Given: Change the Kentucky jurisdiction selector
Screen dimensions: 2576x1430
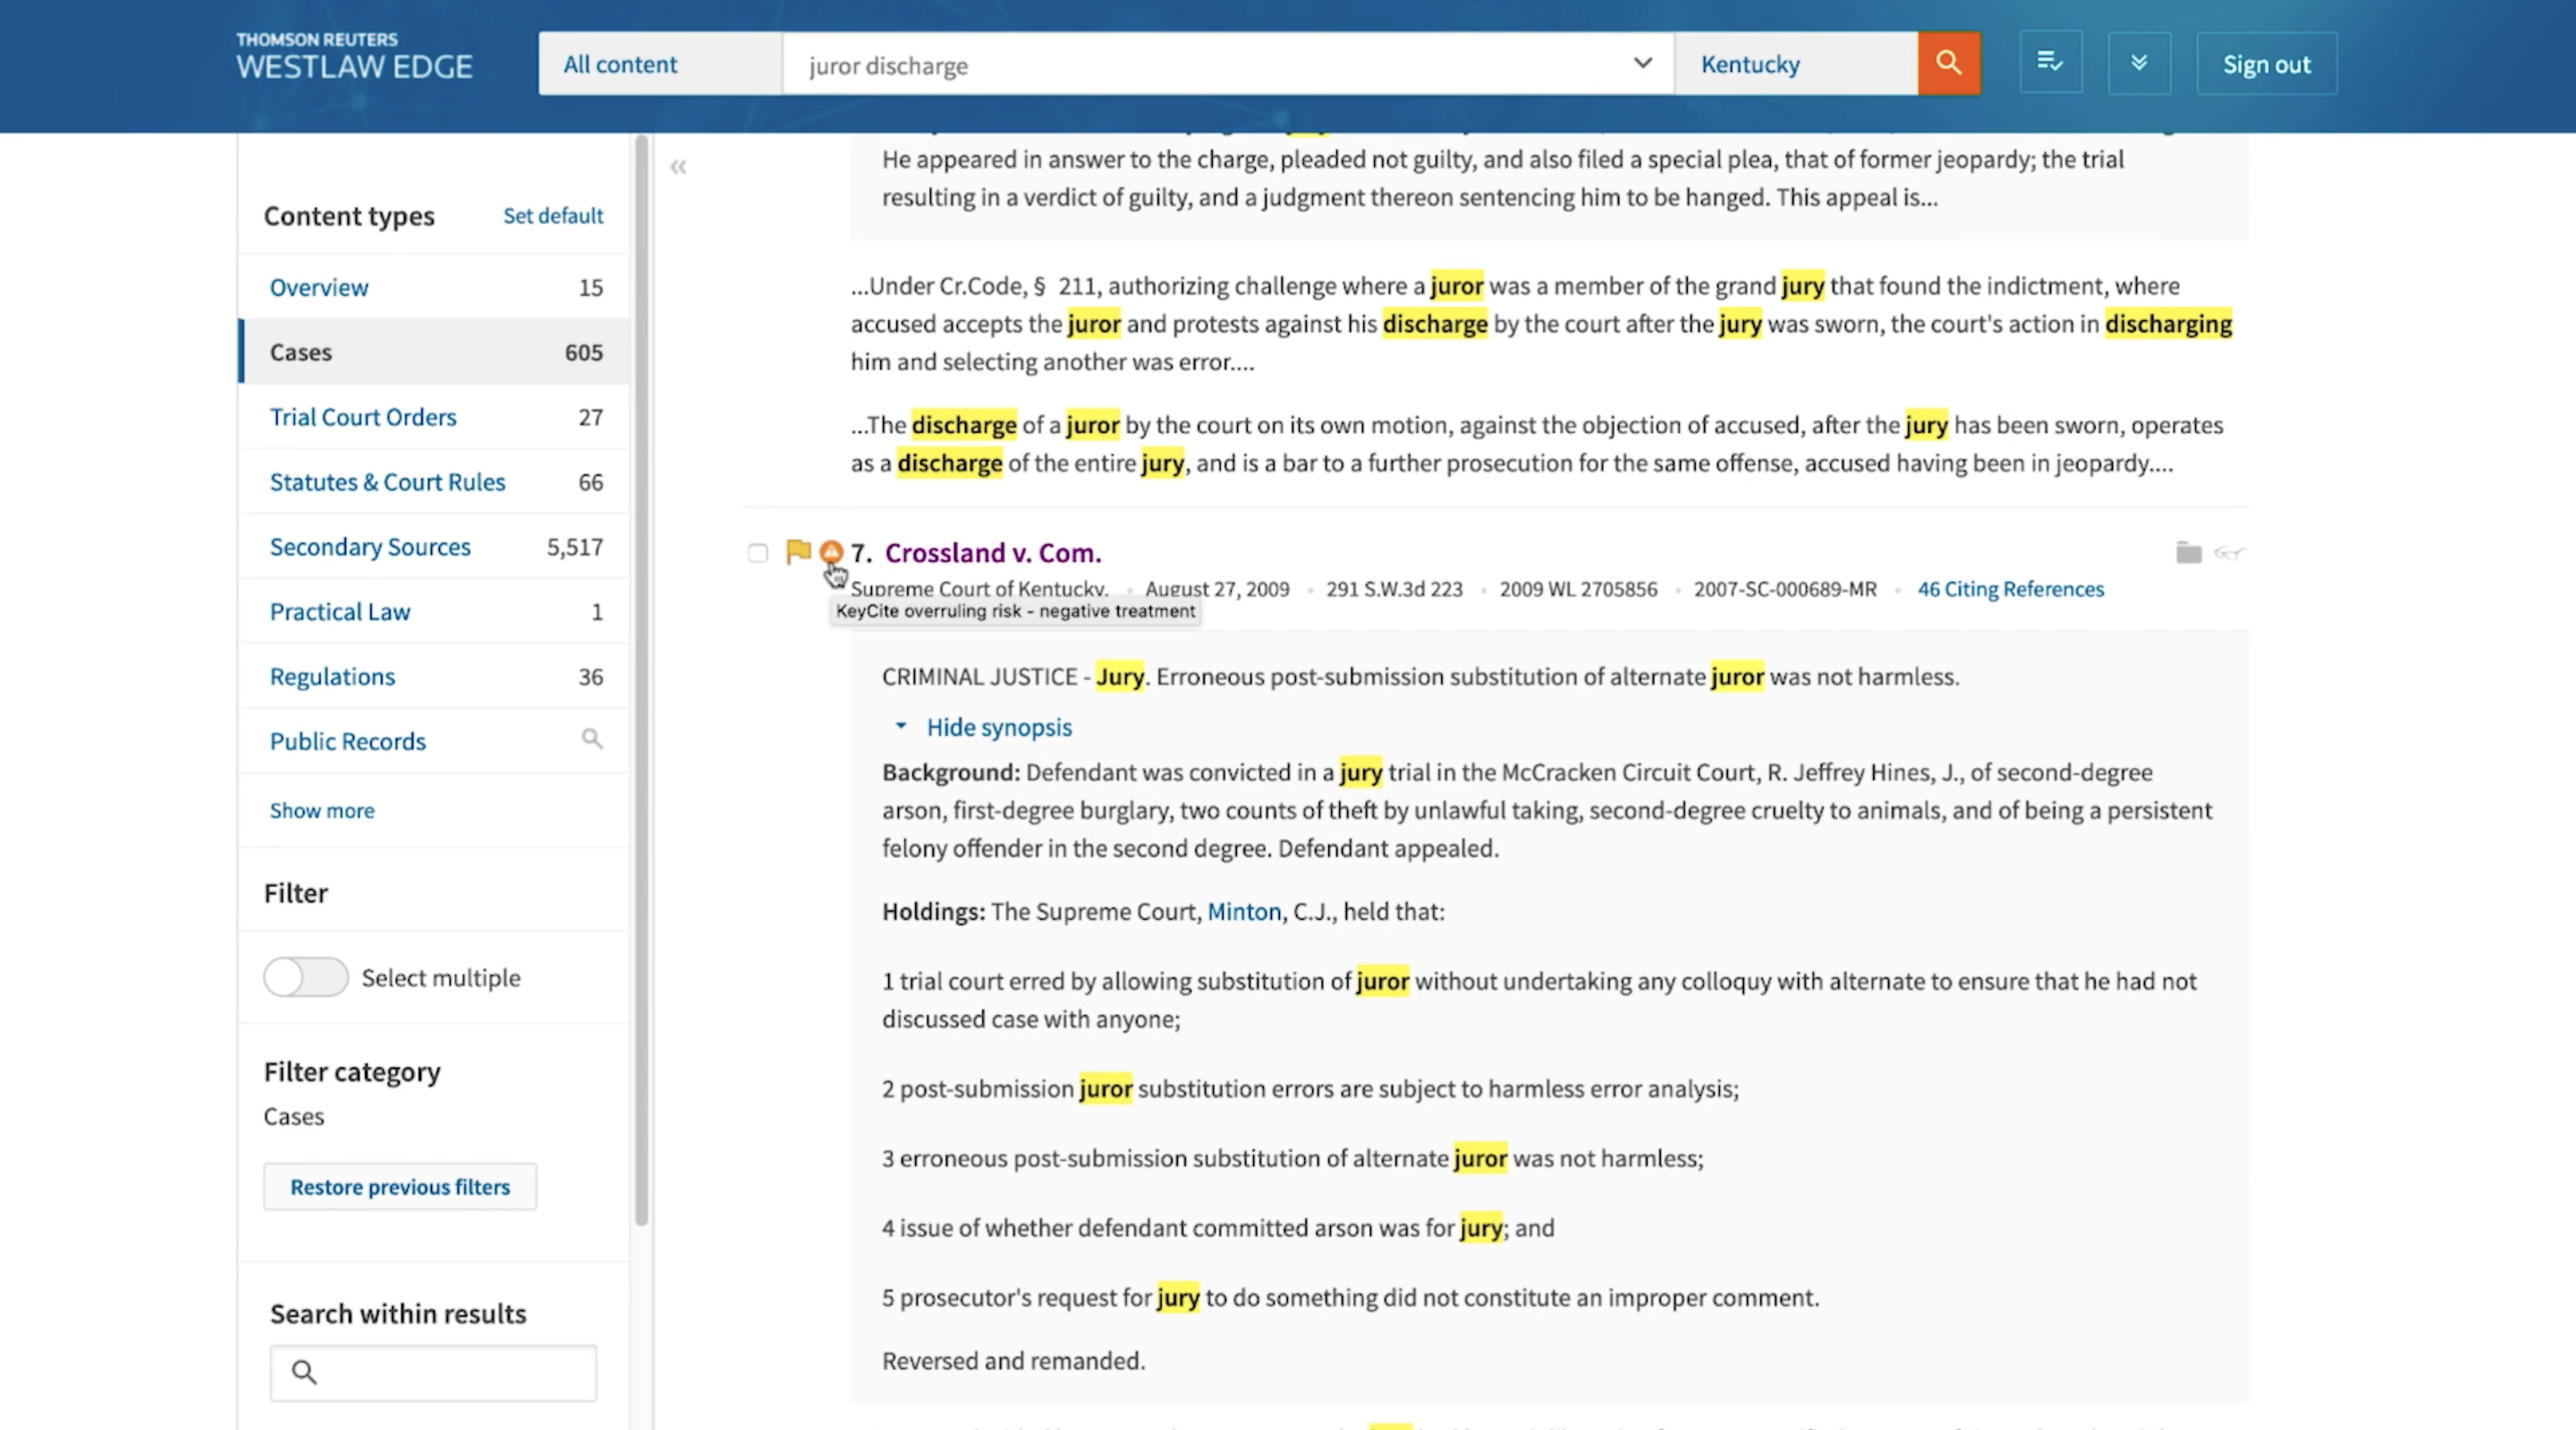Looking at the screenshot, I should point(1796,64).
